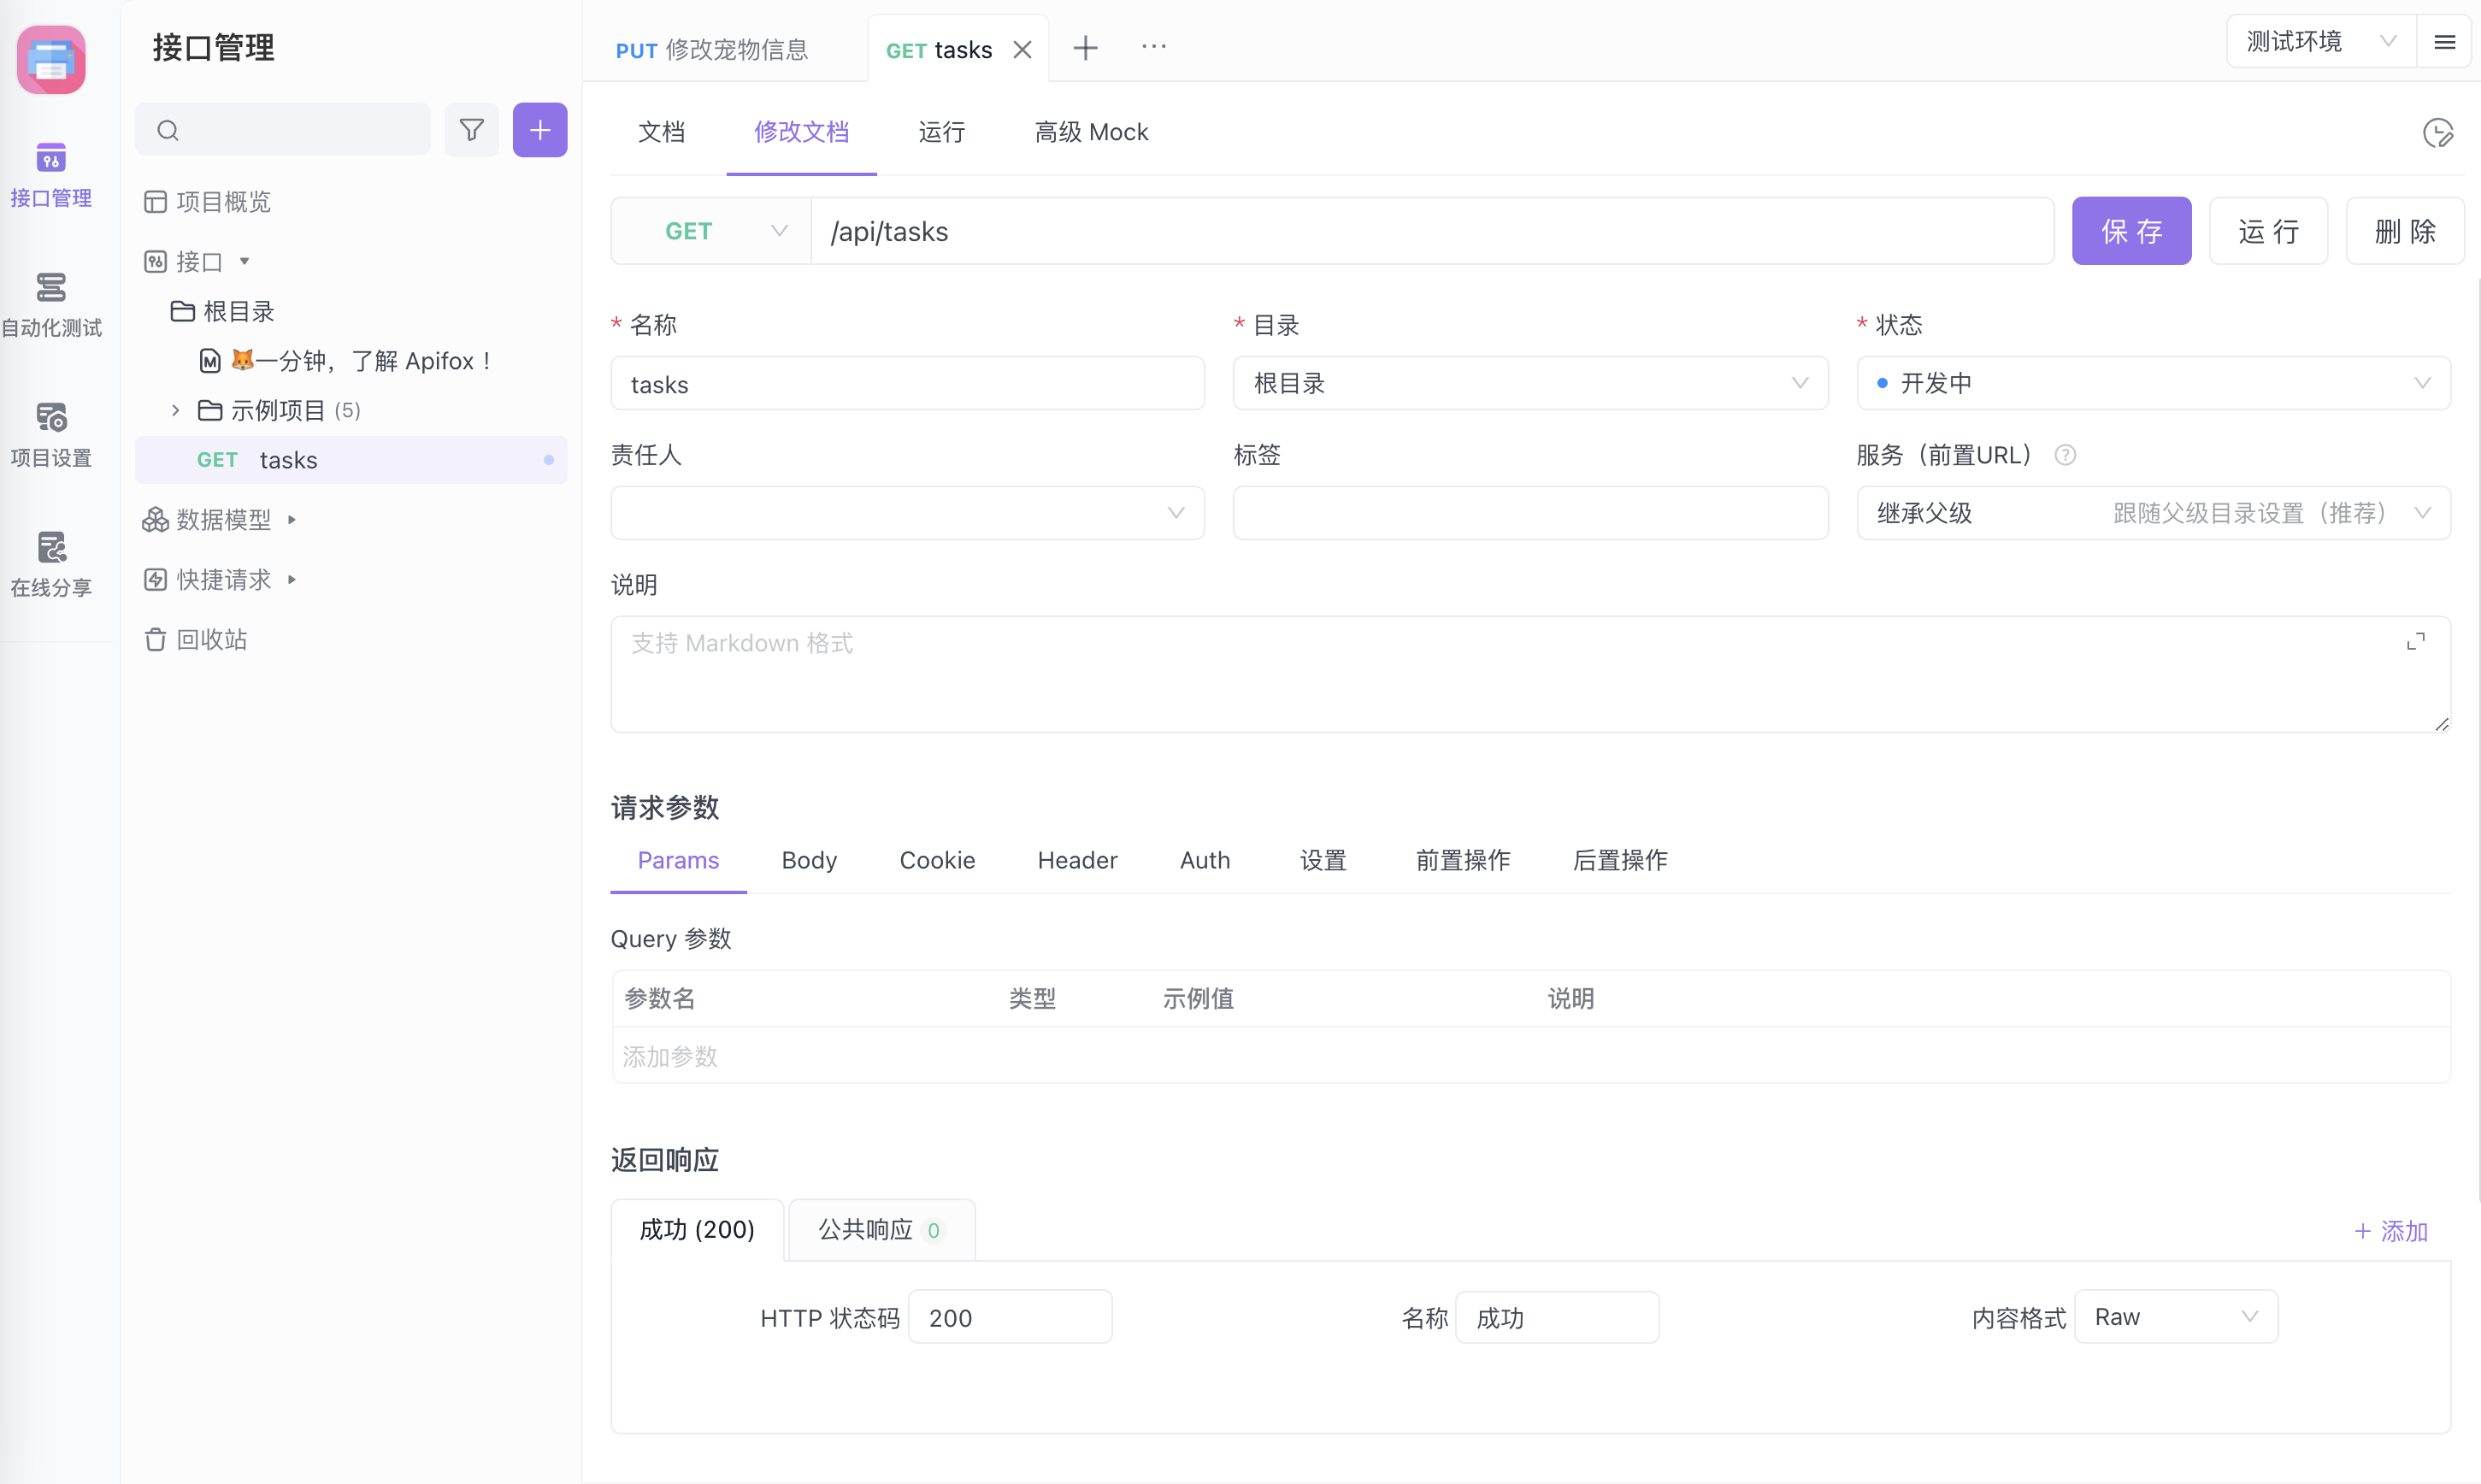This screenshot has height=1484, width=2481.
Task: Click the /api/tasks URL input field
Action: (1430, 231)
